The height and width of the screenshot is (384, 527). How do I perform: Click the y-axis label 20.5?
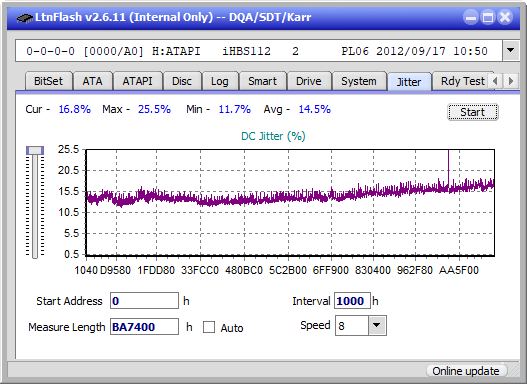click(68, 170)
